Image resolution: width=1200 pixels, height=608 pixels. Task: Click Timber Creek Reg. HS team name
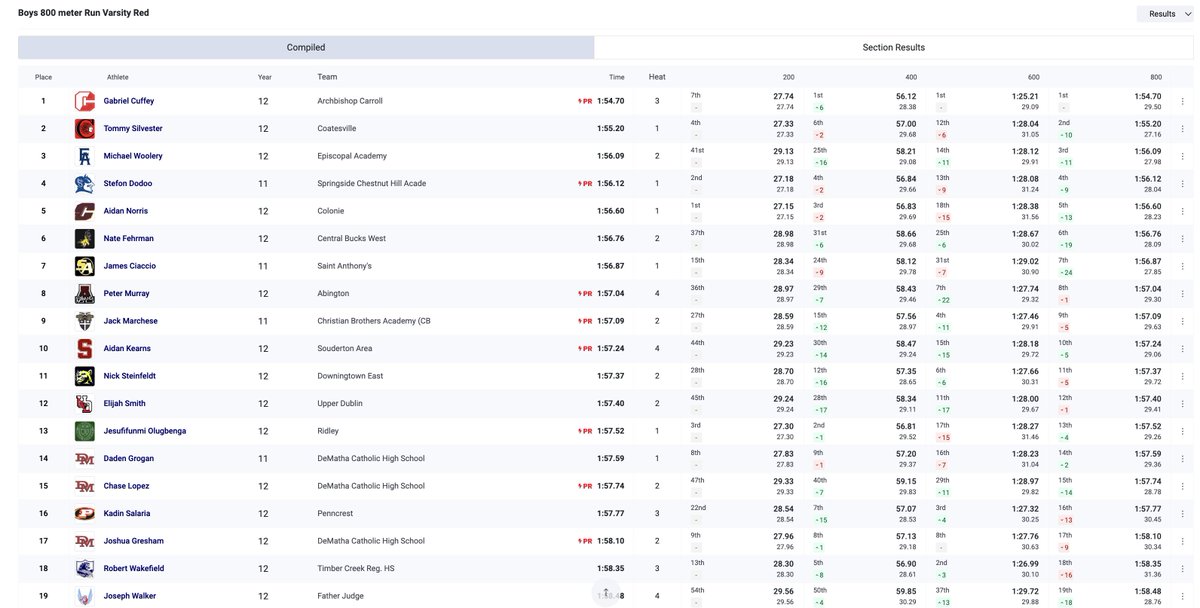click(356, 569)
